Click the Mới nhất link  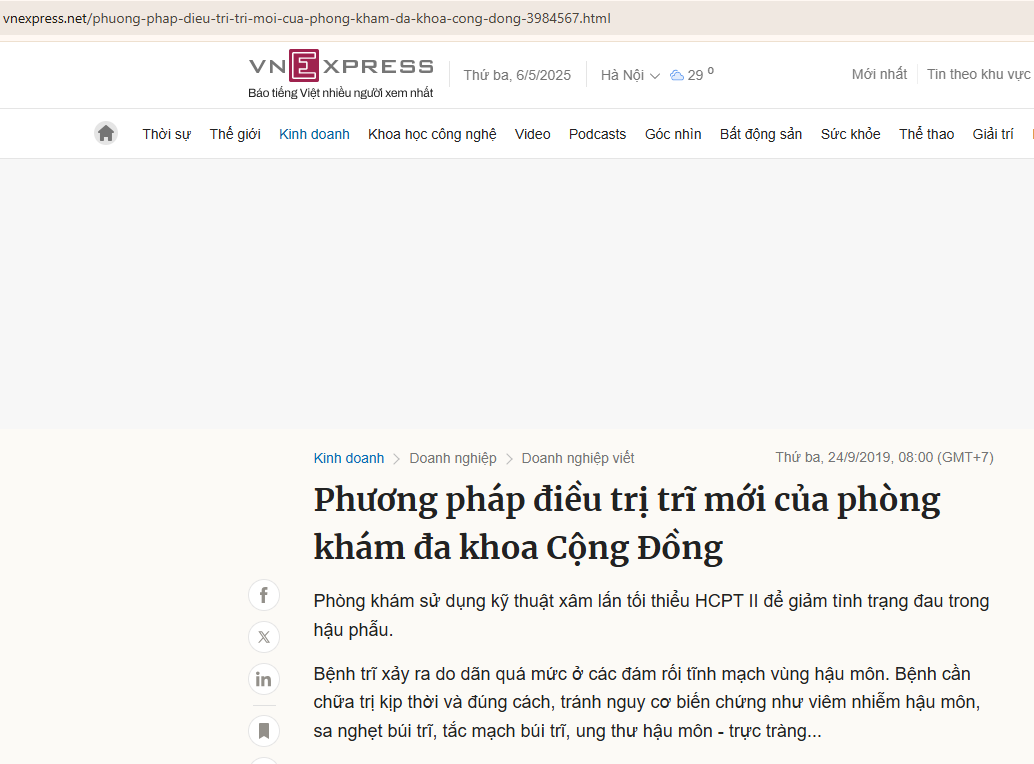(879, 74)
